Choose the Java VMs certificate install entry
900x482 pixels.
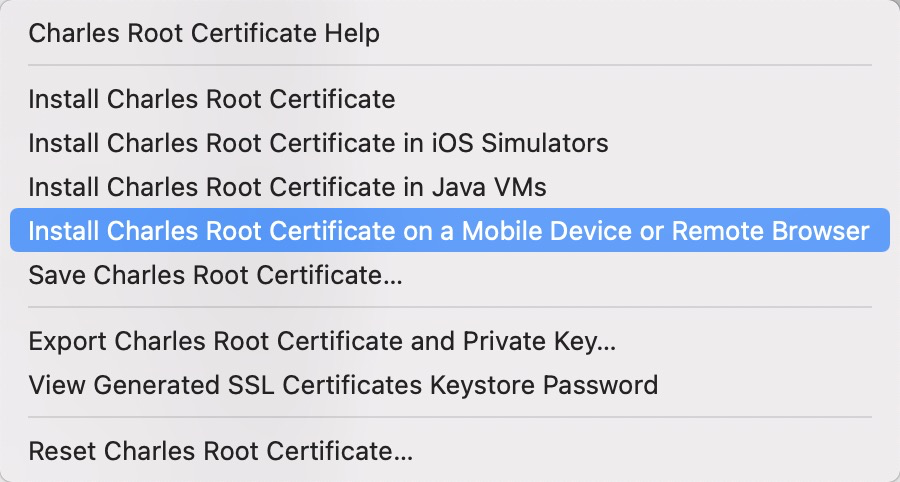(x=287, y=187)
